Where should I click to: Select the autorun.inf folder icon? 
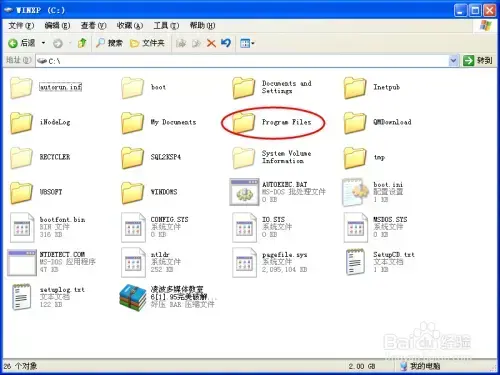[x=21, y=88]
